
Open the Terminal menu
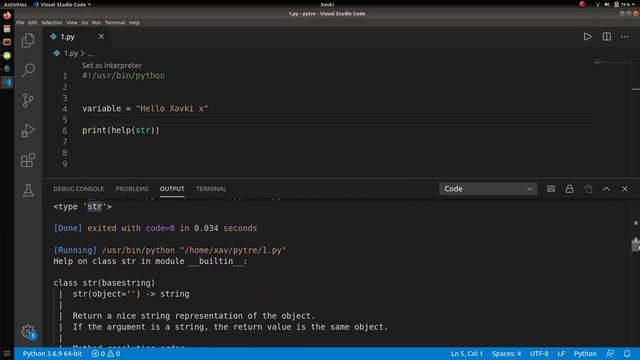point(115,23)
